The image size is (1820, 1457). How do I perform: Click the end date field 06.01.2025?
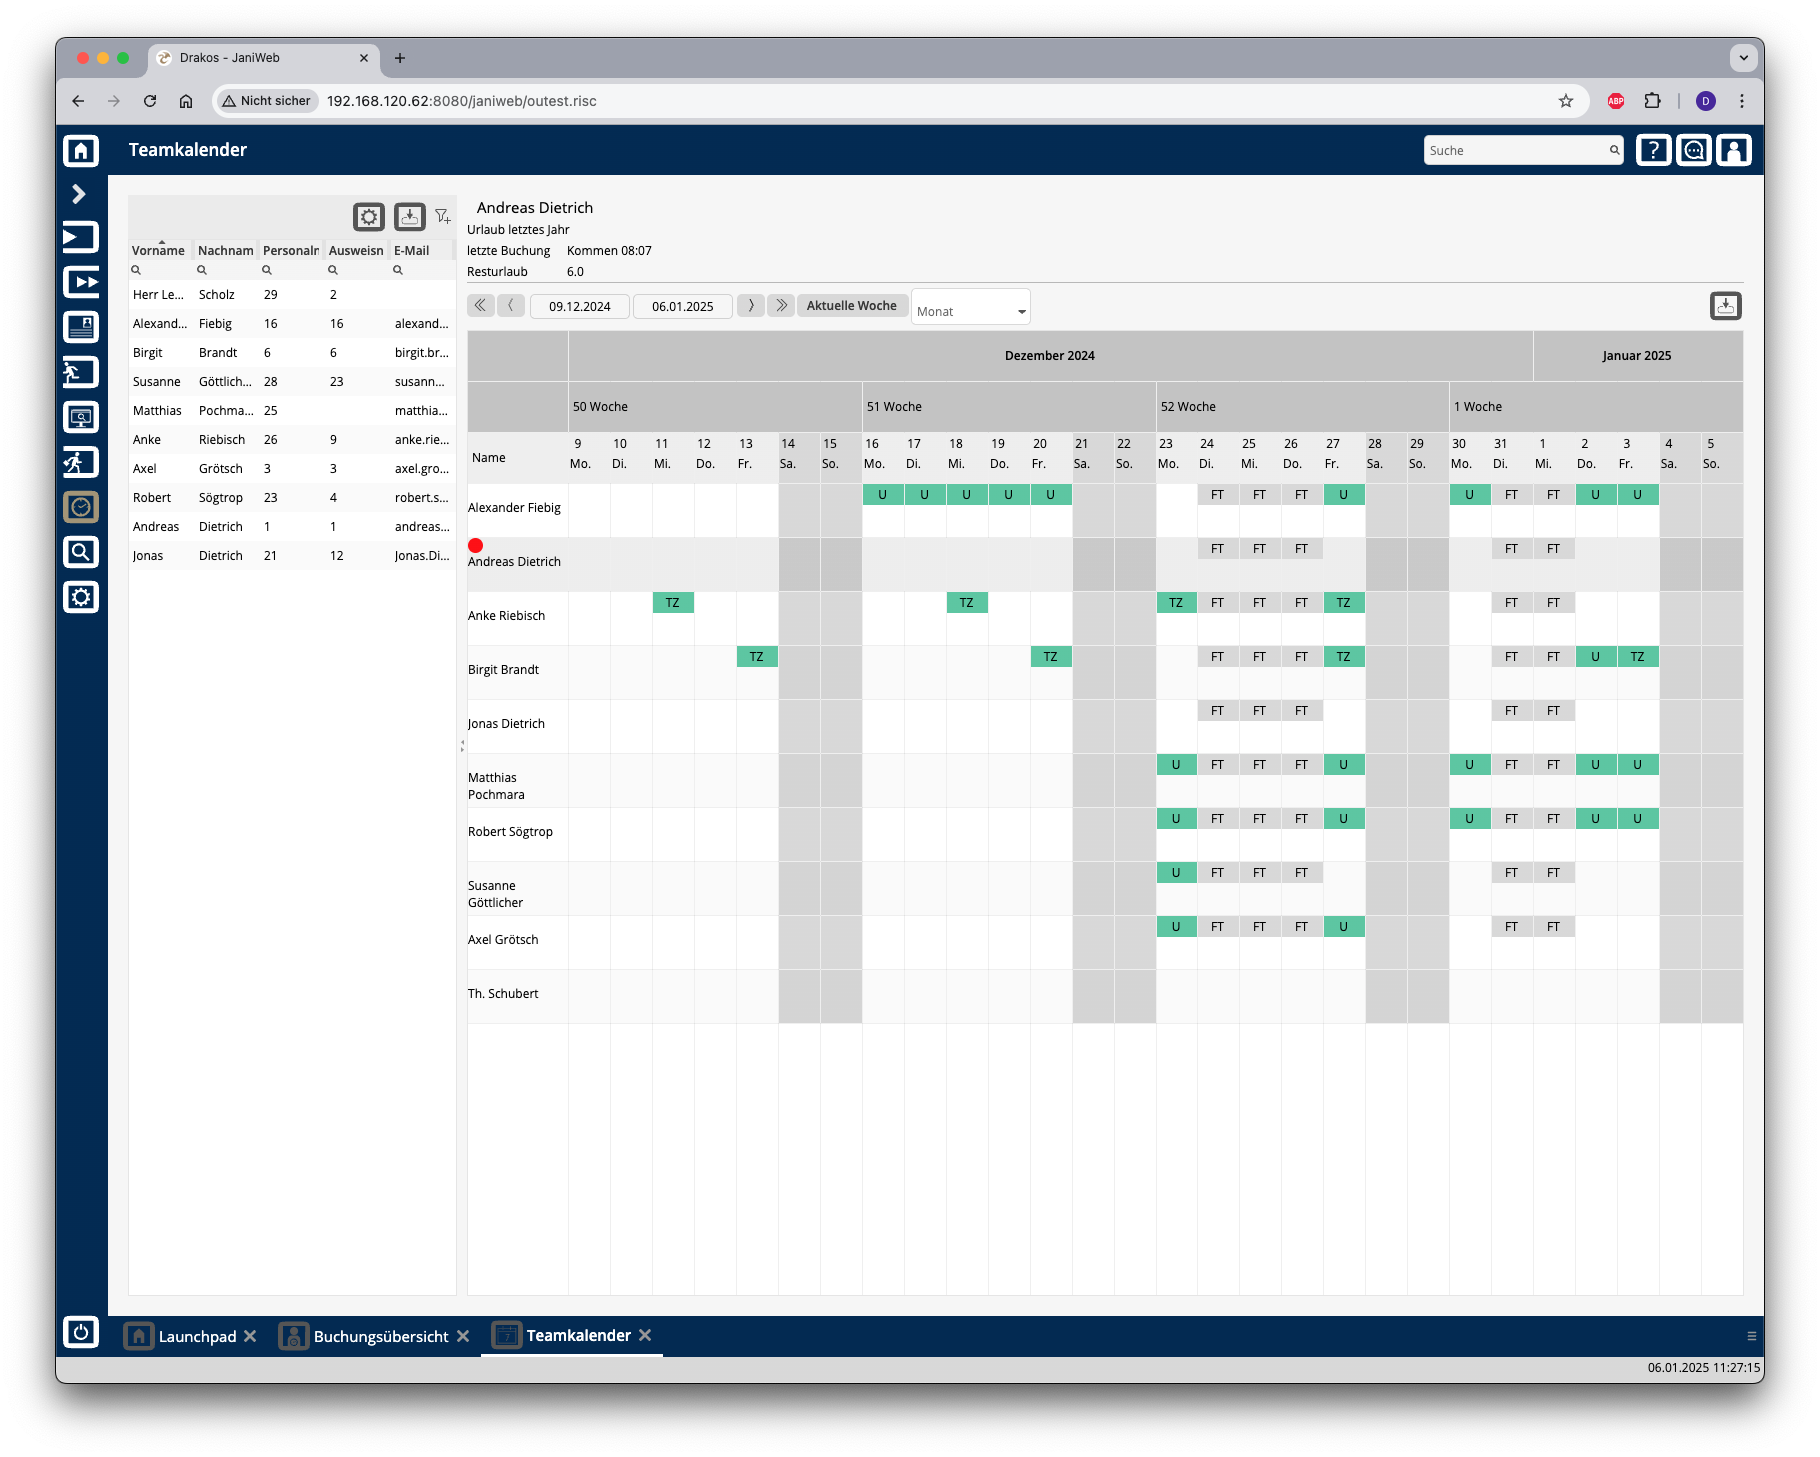coord(683,306)
